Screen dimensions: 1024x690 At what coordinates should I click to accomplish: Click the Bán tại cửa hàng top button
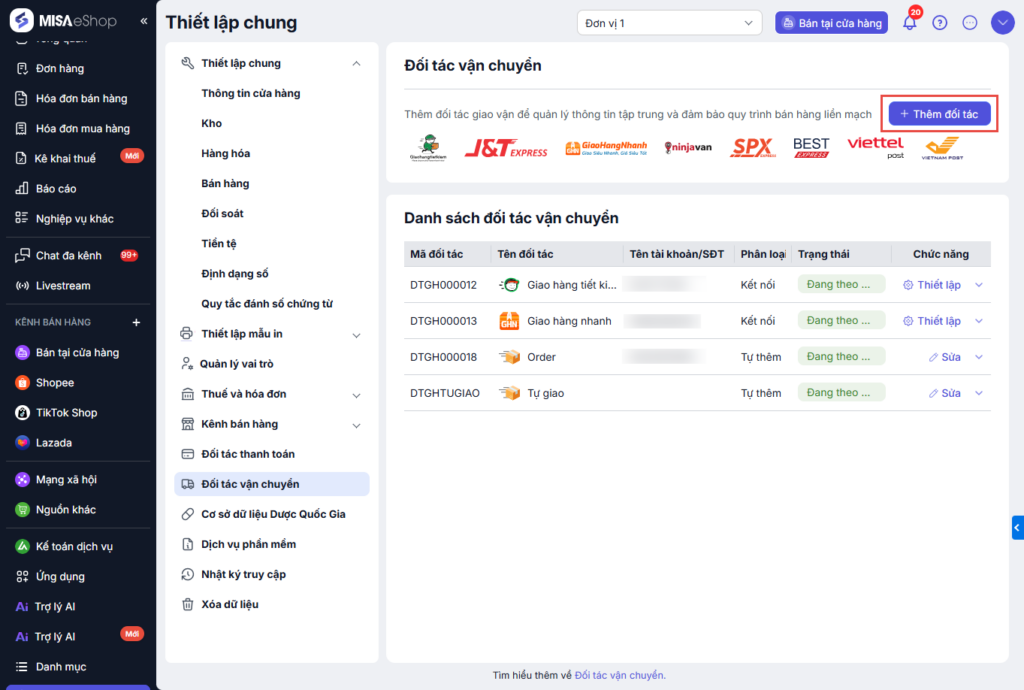pyautogui.click(x=831, y=23)
